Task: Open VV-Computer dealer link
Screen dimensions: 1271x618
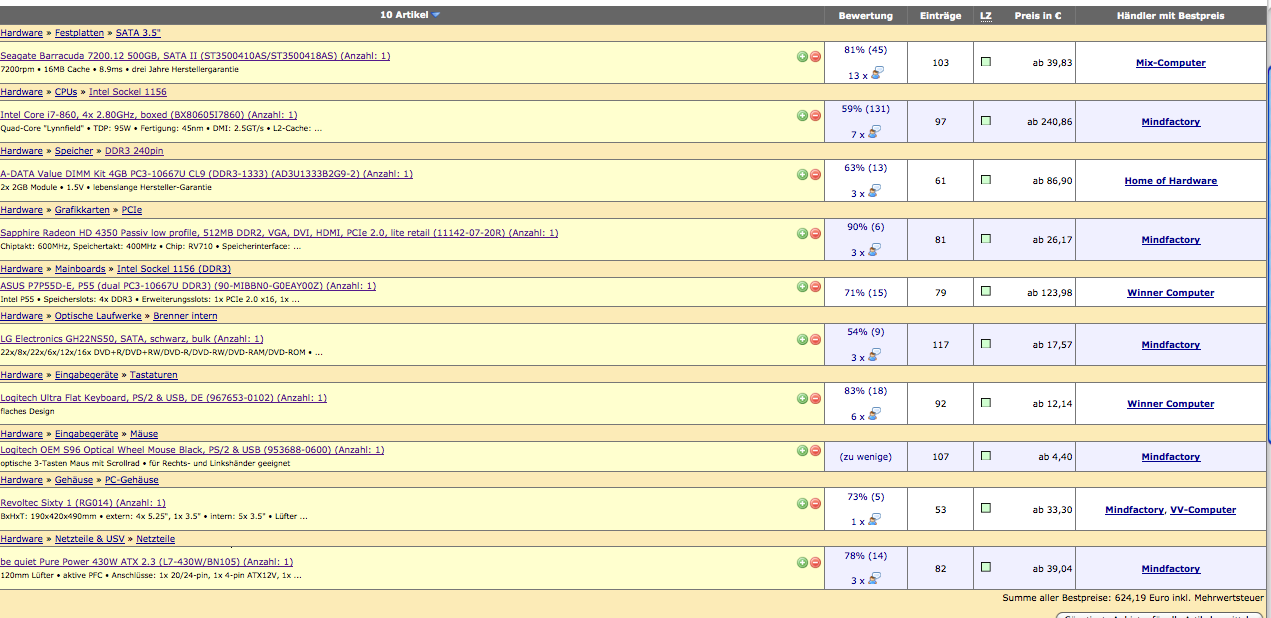Action: (1203, 510)
